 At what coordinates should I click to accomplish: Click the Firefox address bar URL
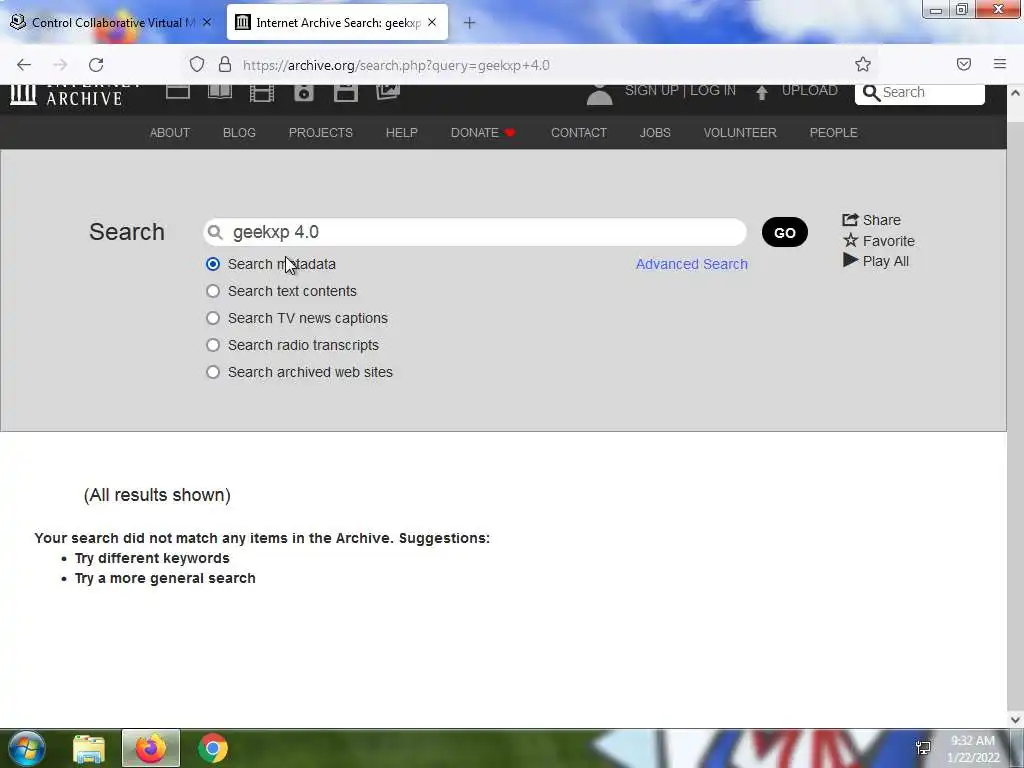pyautogui.click(x=396, y=65)
